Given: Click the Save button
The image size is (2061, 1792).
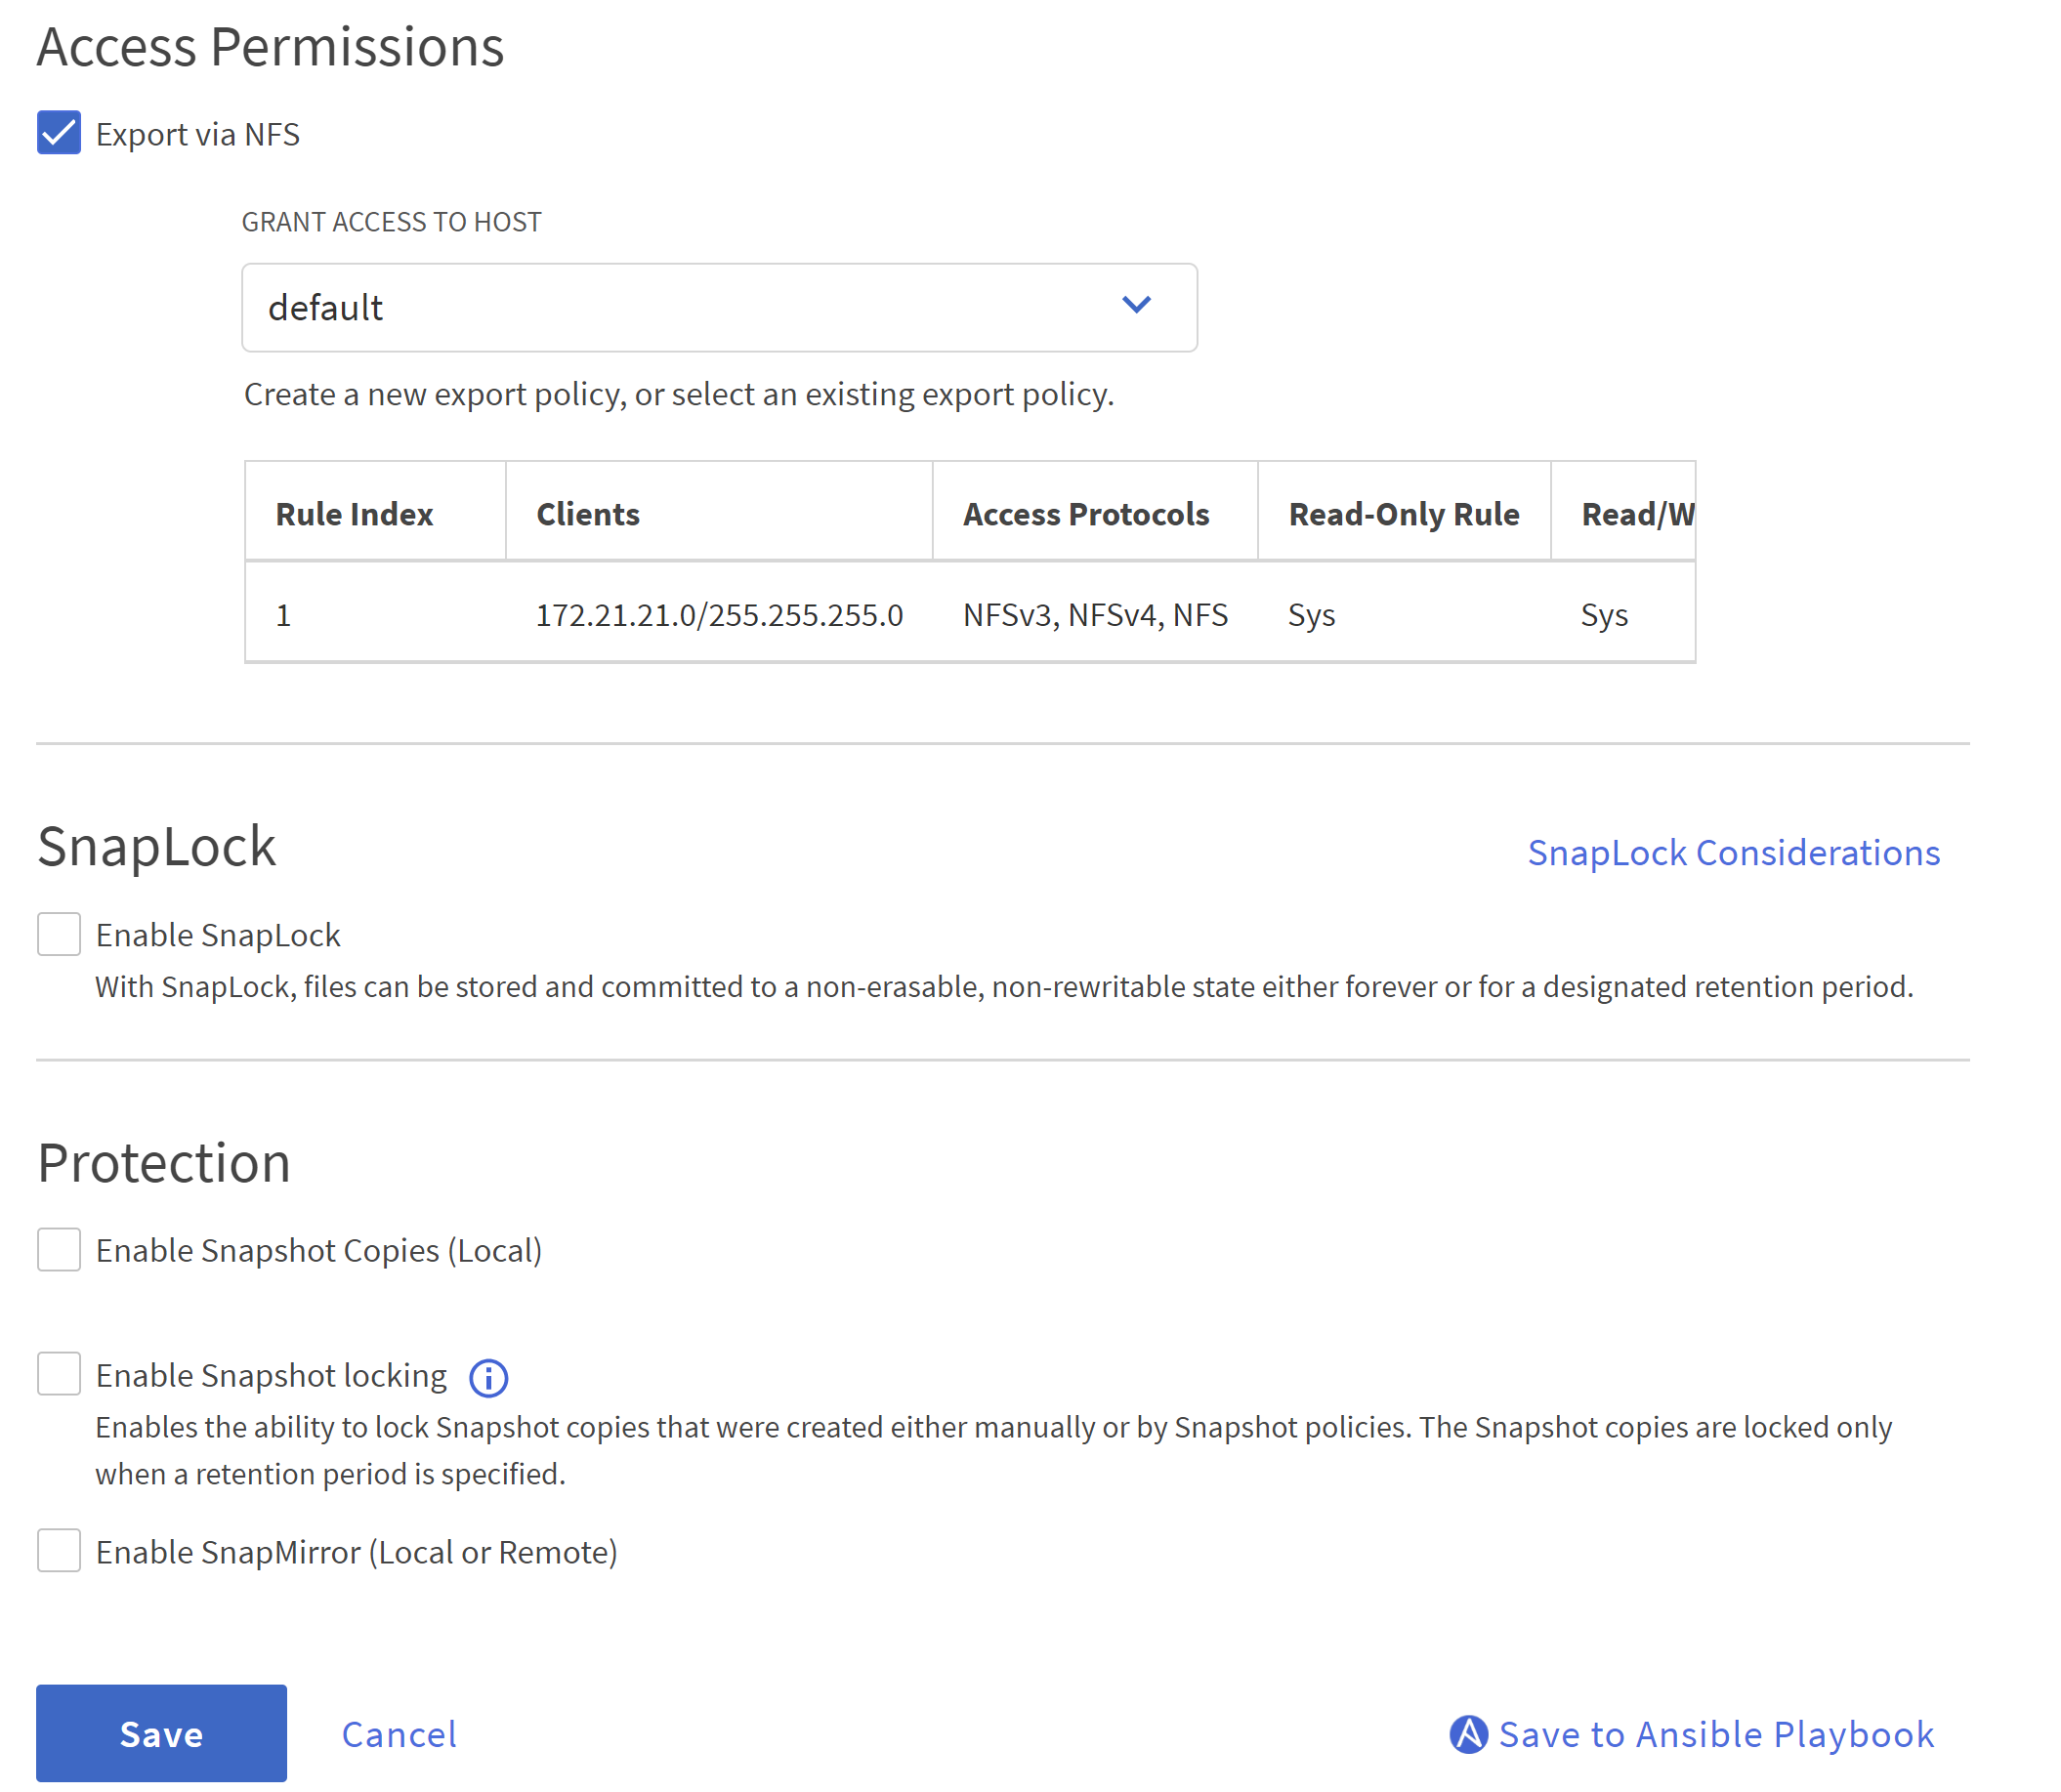Looking at the screenshot, I should coord(159,1734).
